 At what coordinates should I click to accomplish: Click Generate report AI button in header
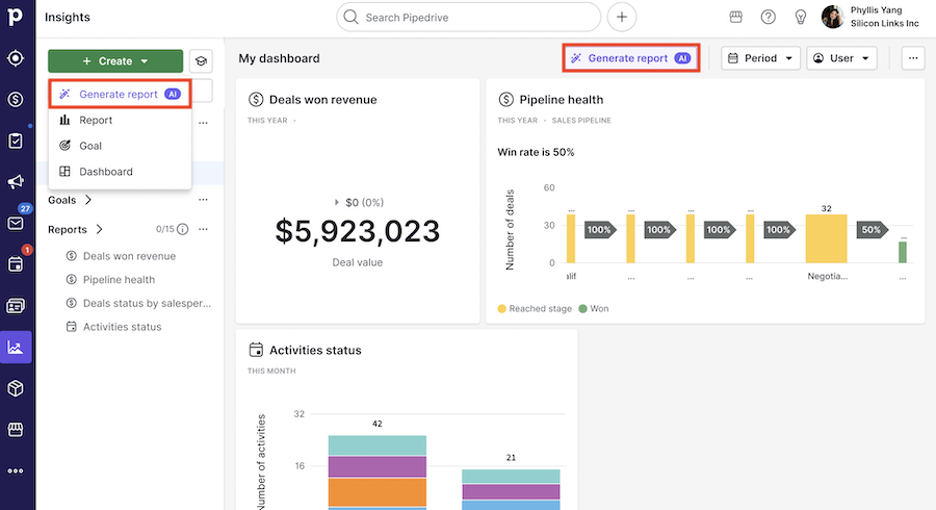630,58
